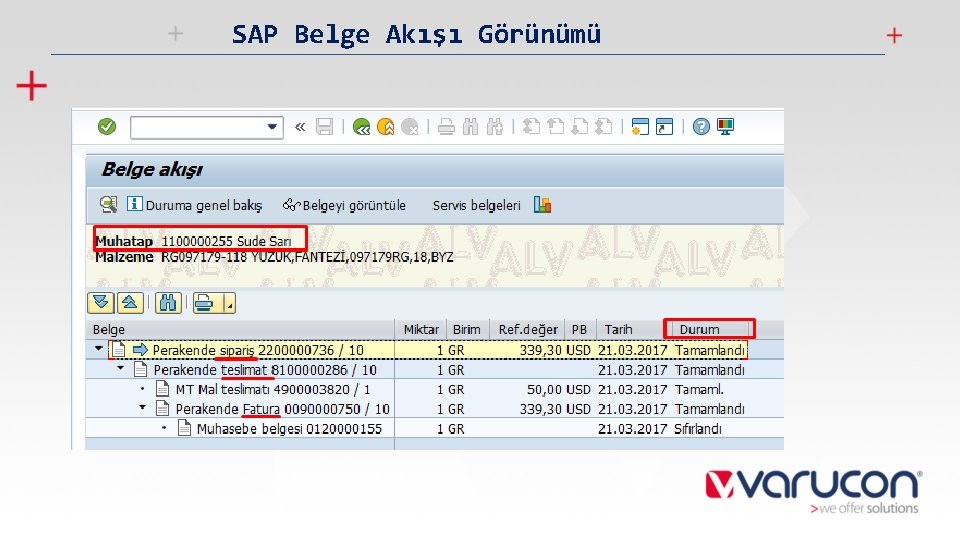Click the Generate Shortcut icon
960x540 pixels.
(664, 127)
